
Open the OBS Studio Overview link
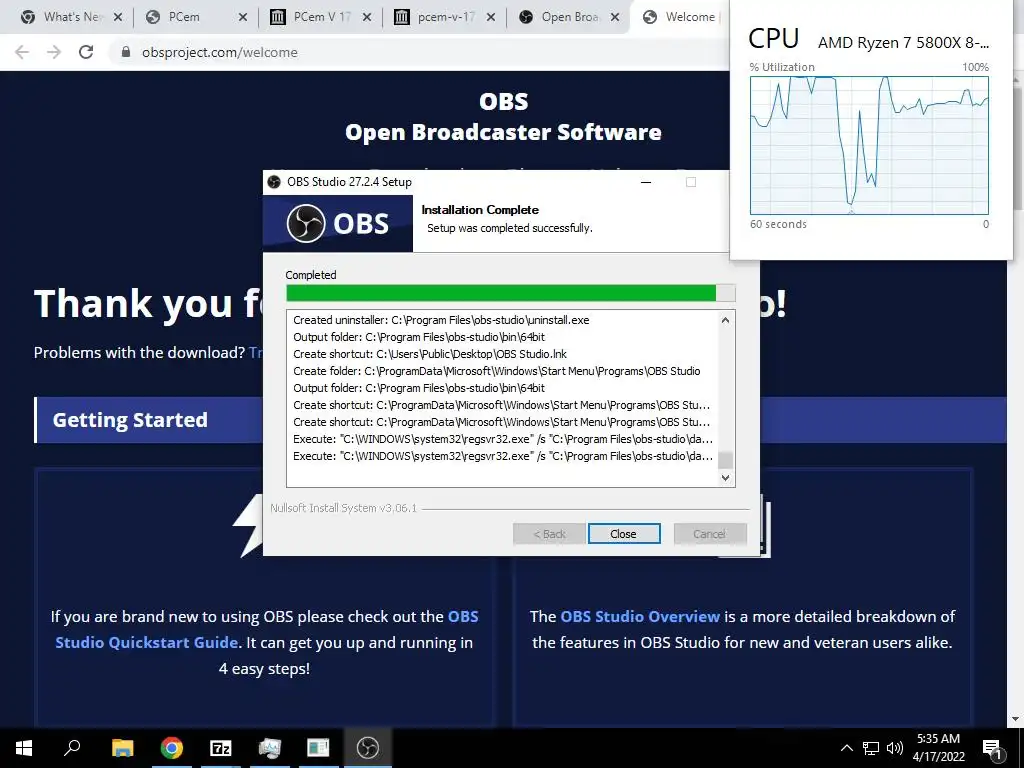coord(640,616)
